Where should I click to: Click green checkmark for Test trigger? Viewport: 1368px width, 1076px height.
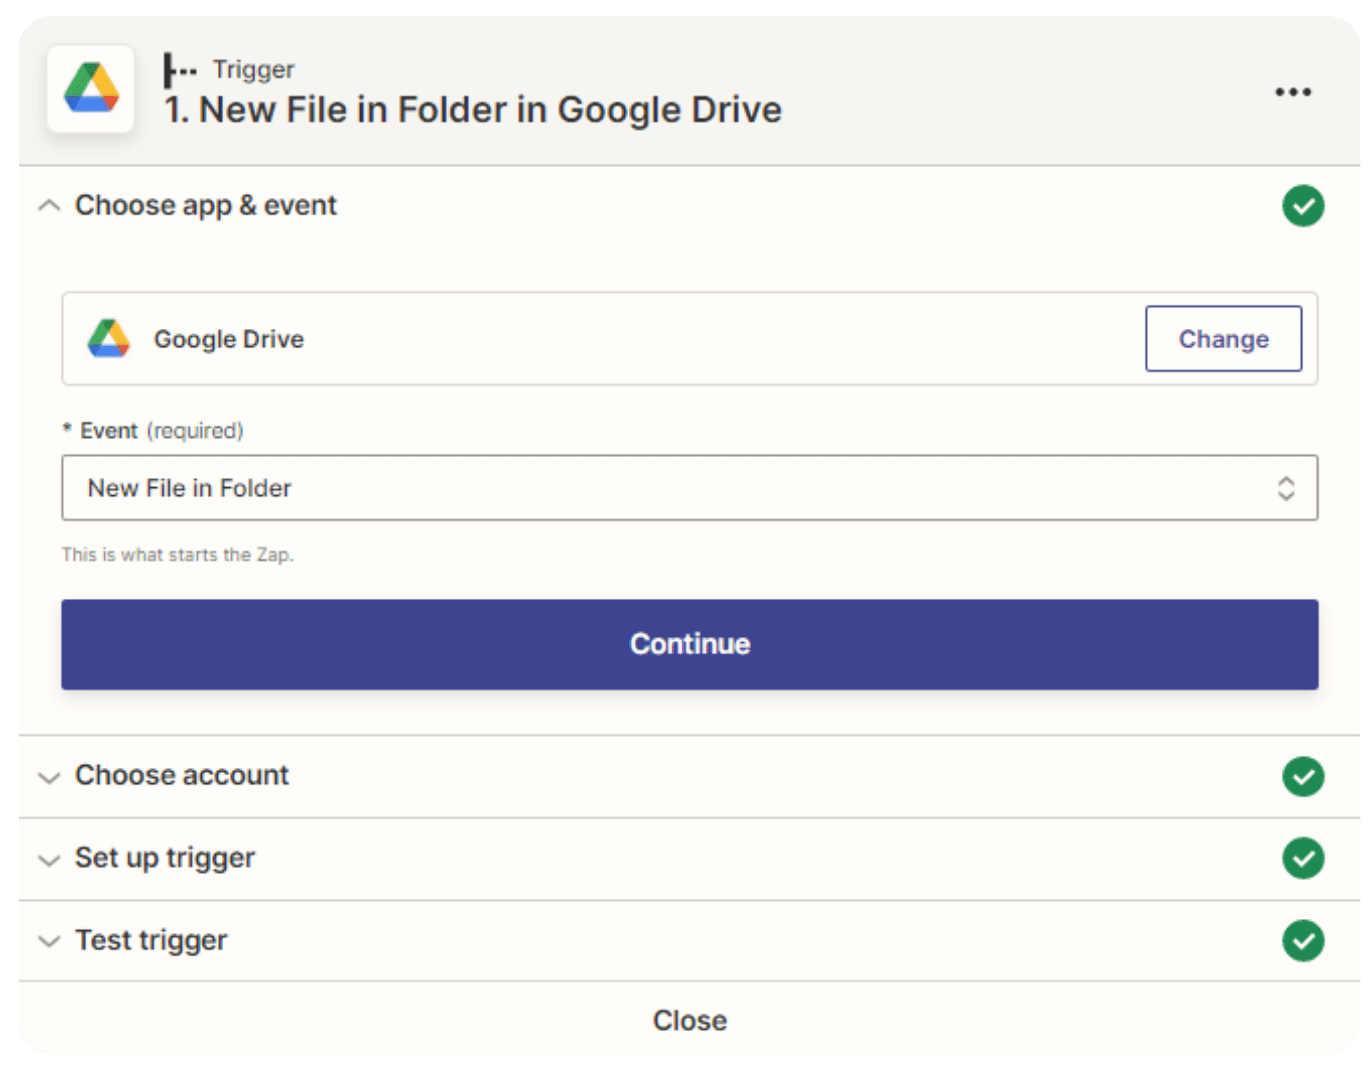pos(1303,940)
